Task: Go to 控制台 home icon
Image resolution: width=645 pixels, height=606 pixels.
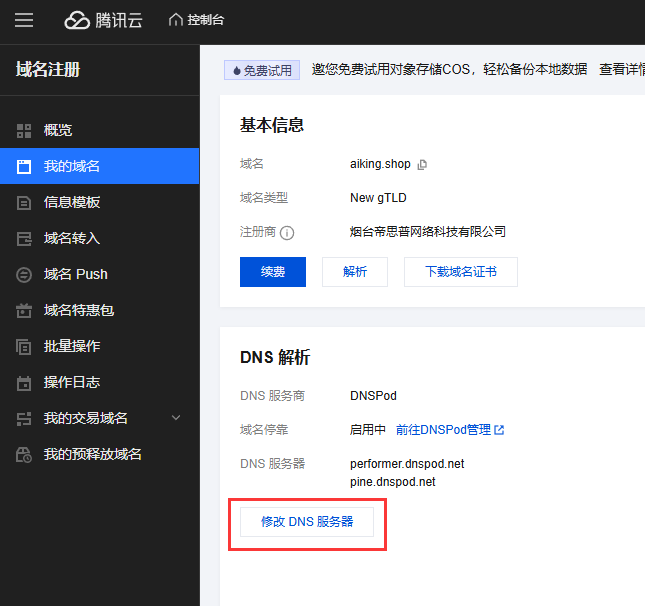Action: [176, 19]
